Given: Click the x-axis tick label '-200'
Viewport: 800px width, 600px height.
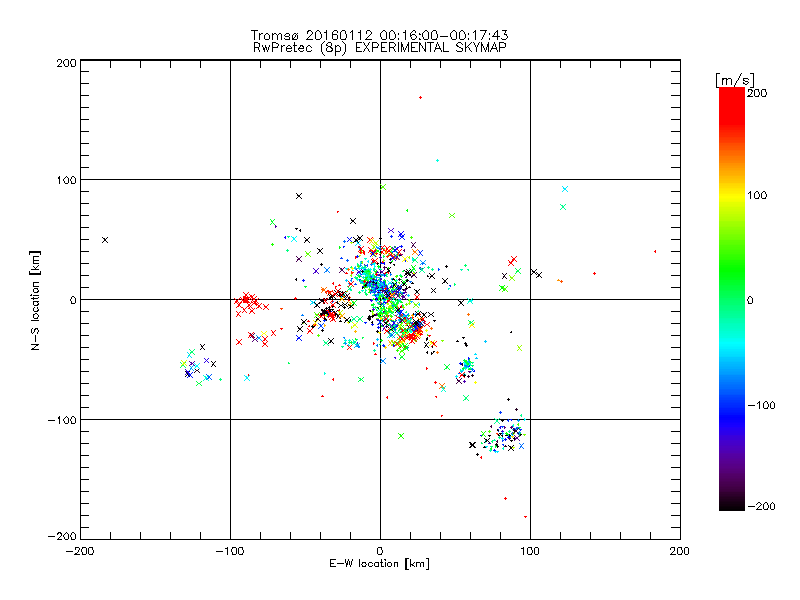Looking at the screenshot, I should 80,551.
